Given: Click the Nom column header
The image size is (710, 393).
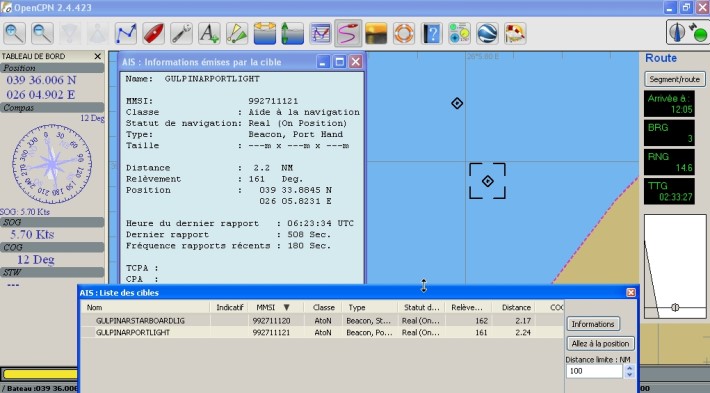Looking at the screenshot, I should pyautogui.click(x=146, y=307).
